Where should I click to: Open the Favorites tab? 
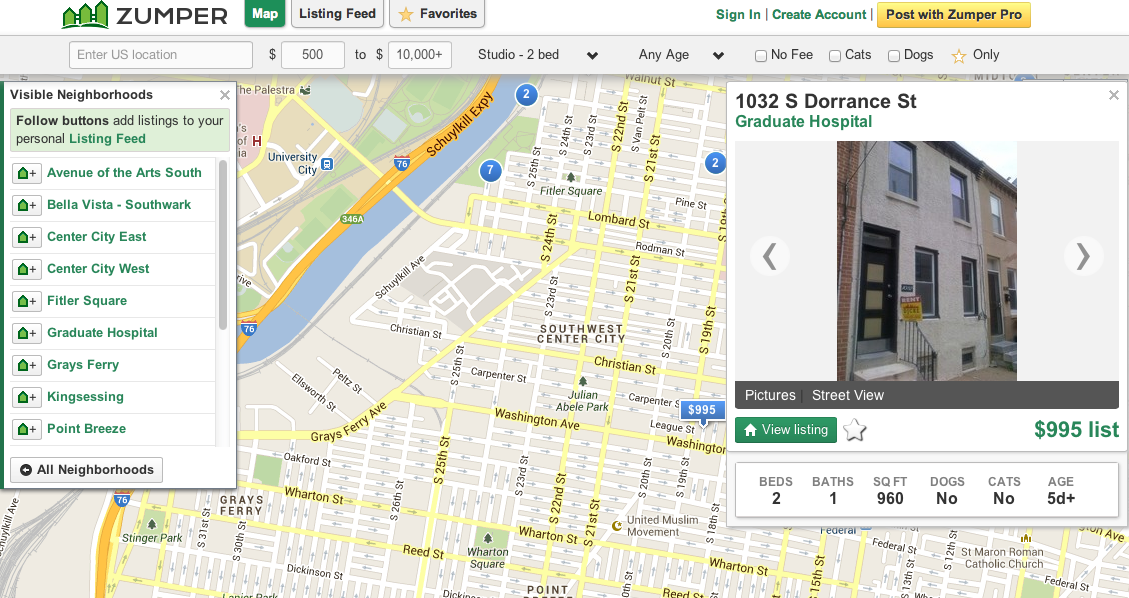click(x=438, y=14)
